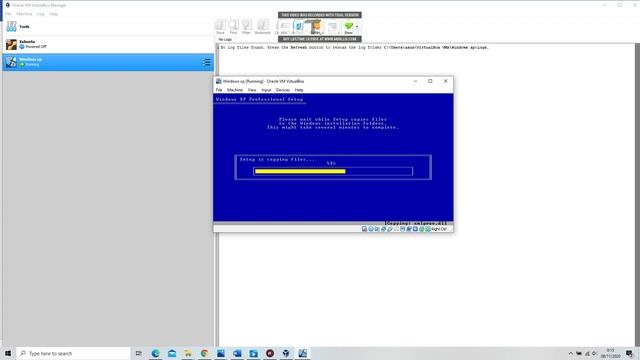The height and width of the screenshot is (360, 640).
Task: Open the Windows xp VM tools list menu
Action: tap(207, 62)
